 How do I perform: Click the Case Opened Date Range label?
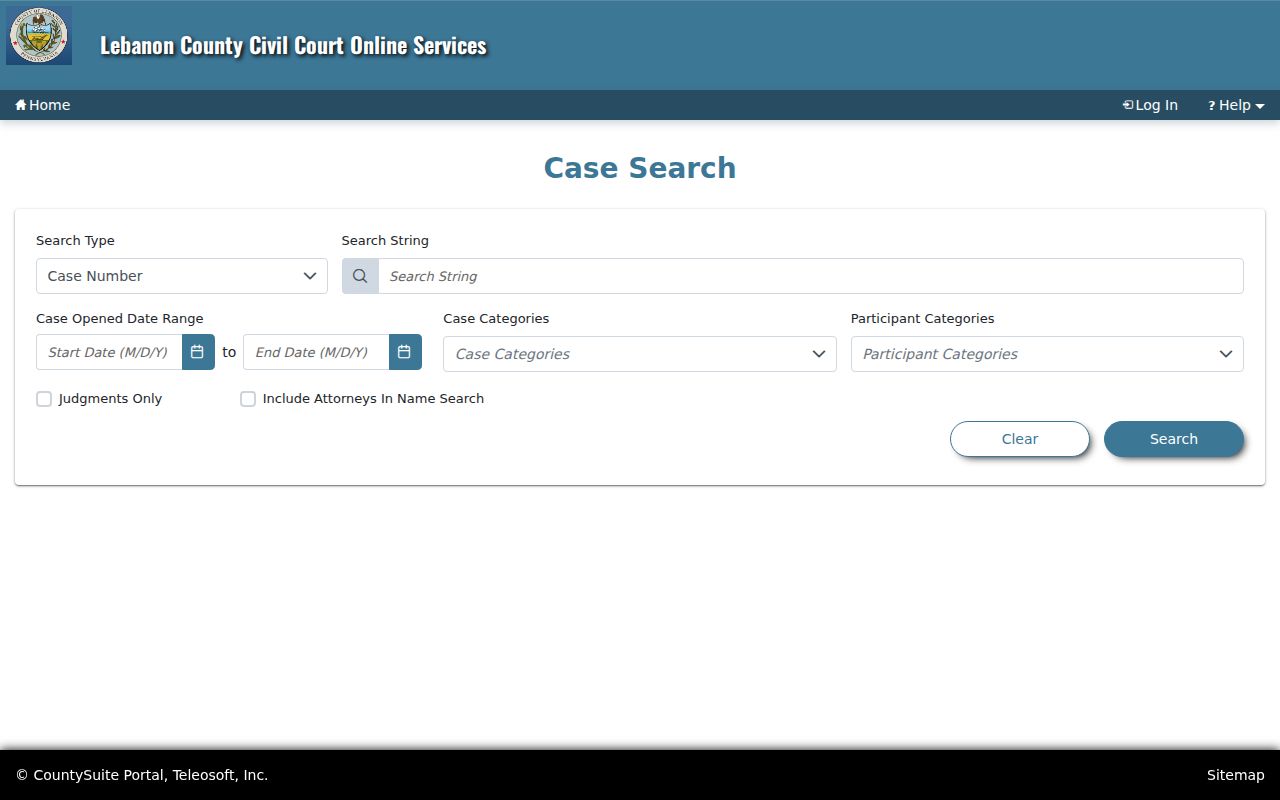(120, 318)
